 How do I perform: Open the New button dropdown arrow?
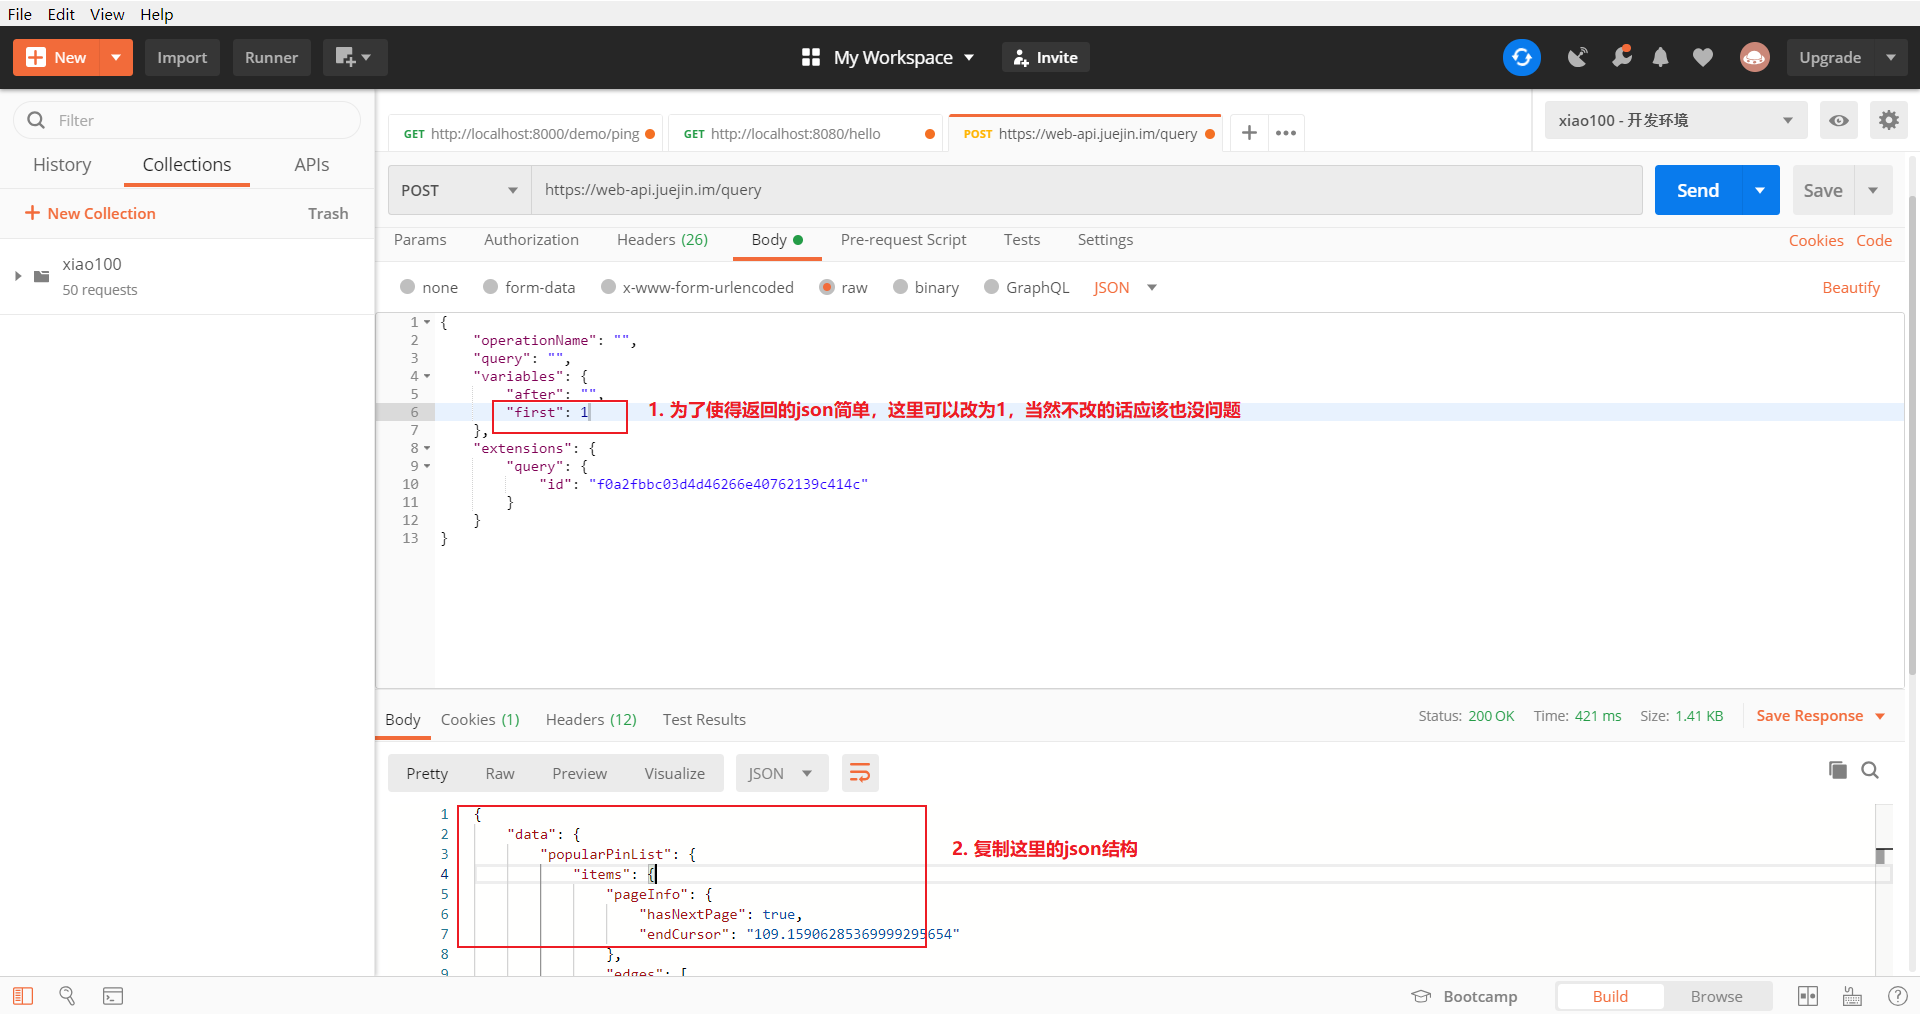(116, 57)
